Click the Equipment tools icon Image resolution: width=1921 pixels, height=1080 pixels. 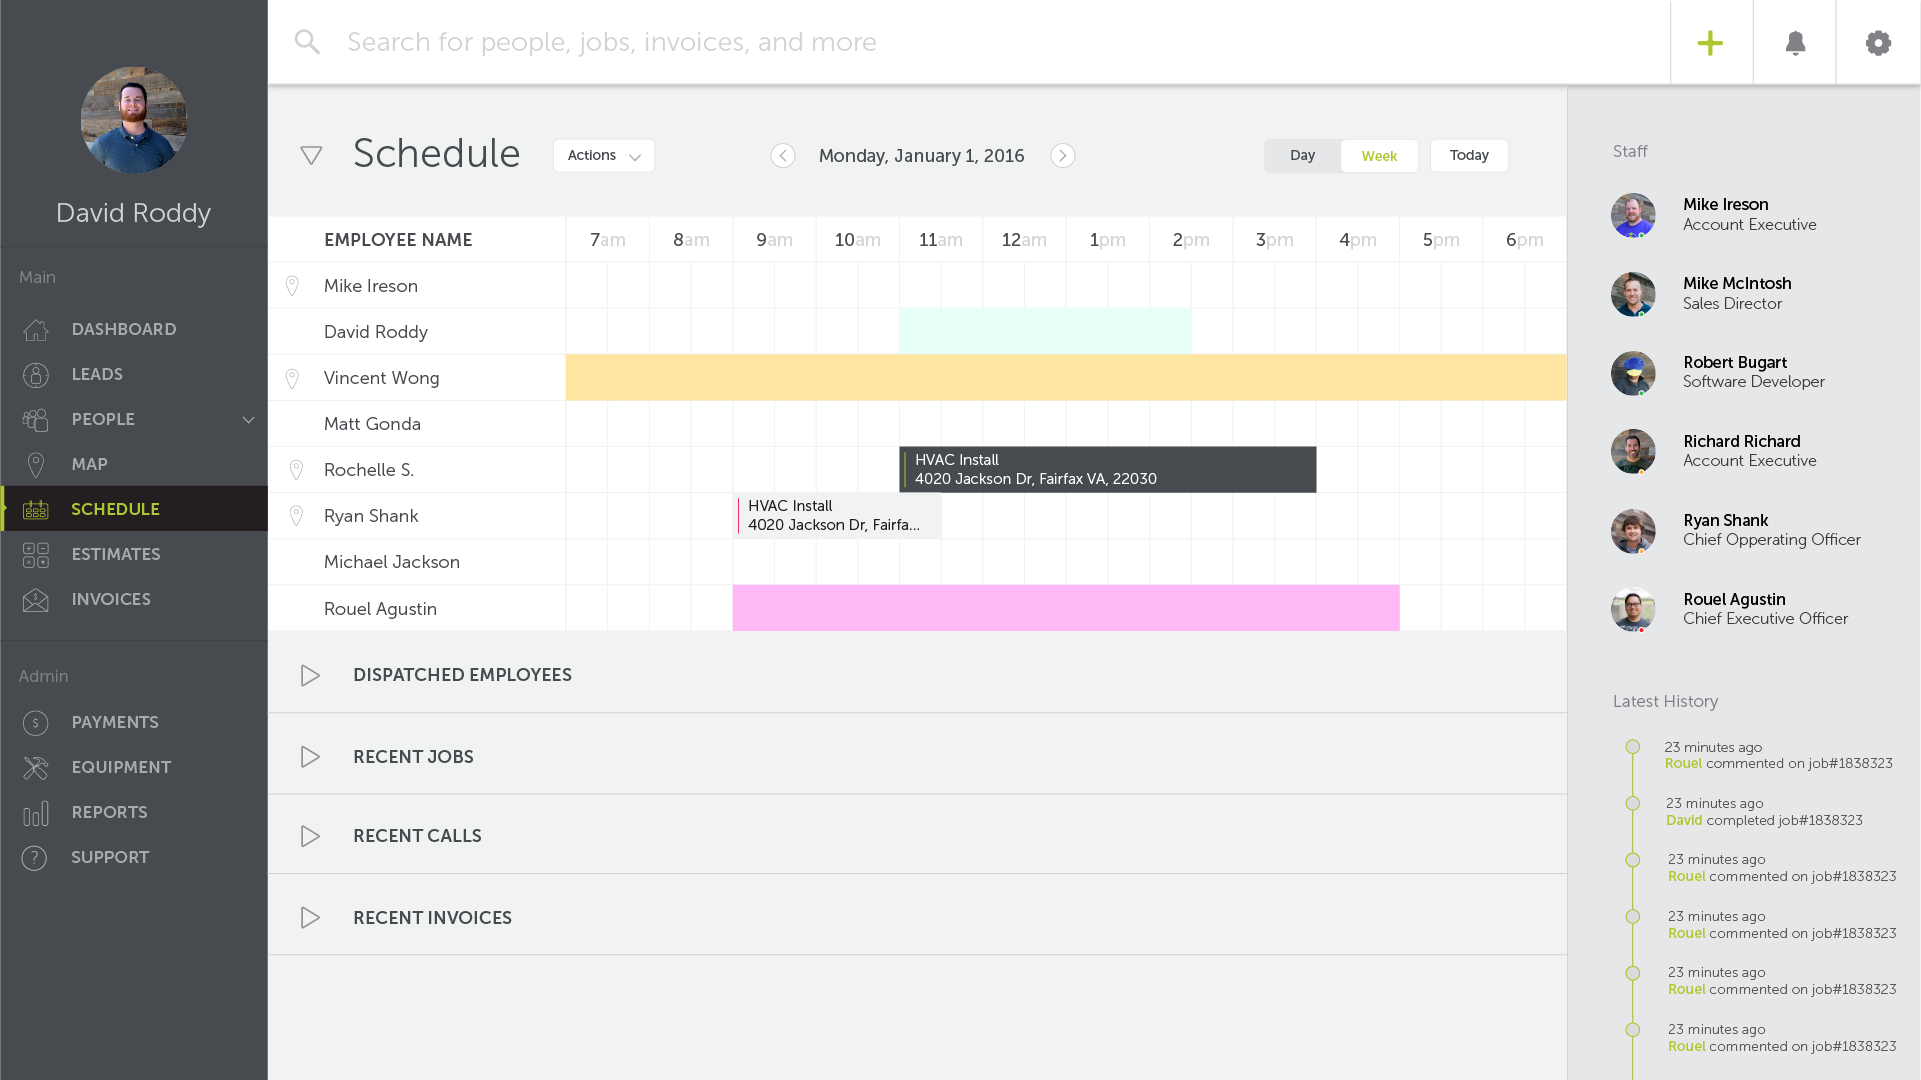[35, 768]
